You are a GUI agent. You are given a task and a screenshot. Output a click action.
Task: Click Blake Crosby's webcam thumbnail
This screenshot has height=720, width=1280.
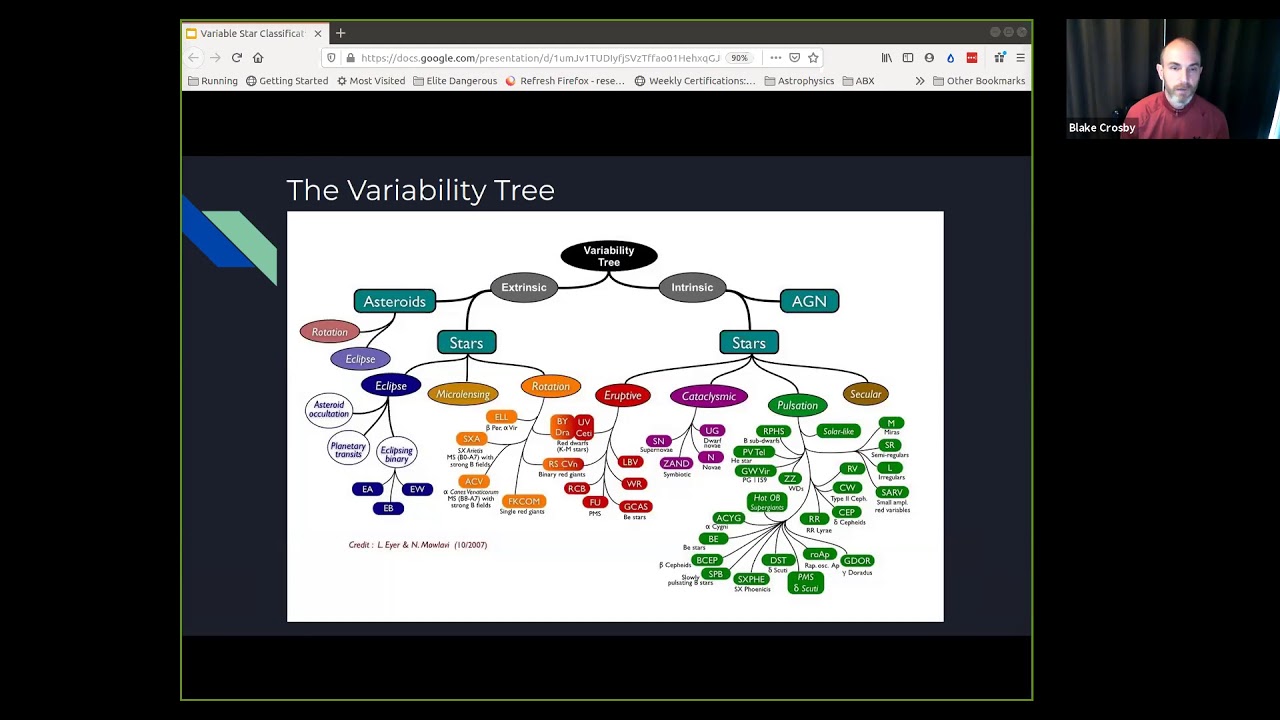[1172, 79]
